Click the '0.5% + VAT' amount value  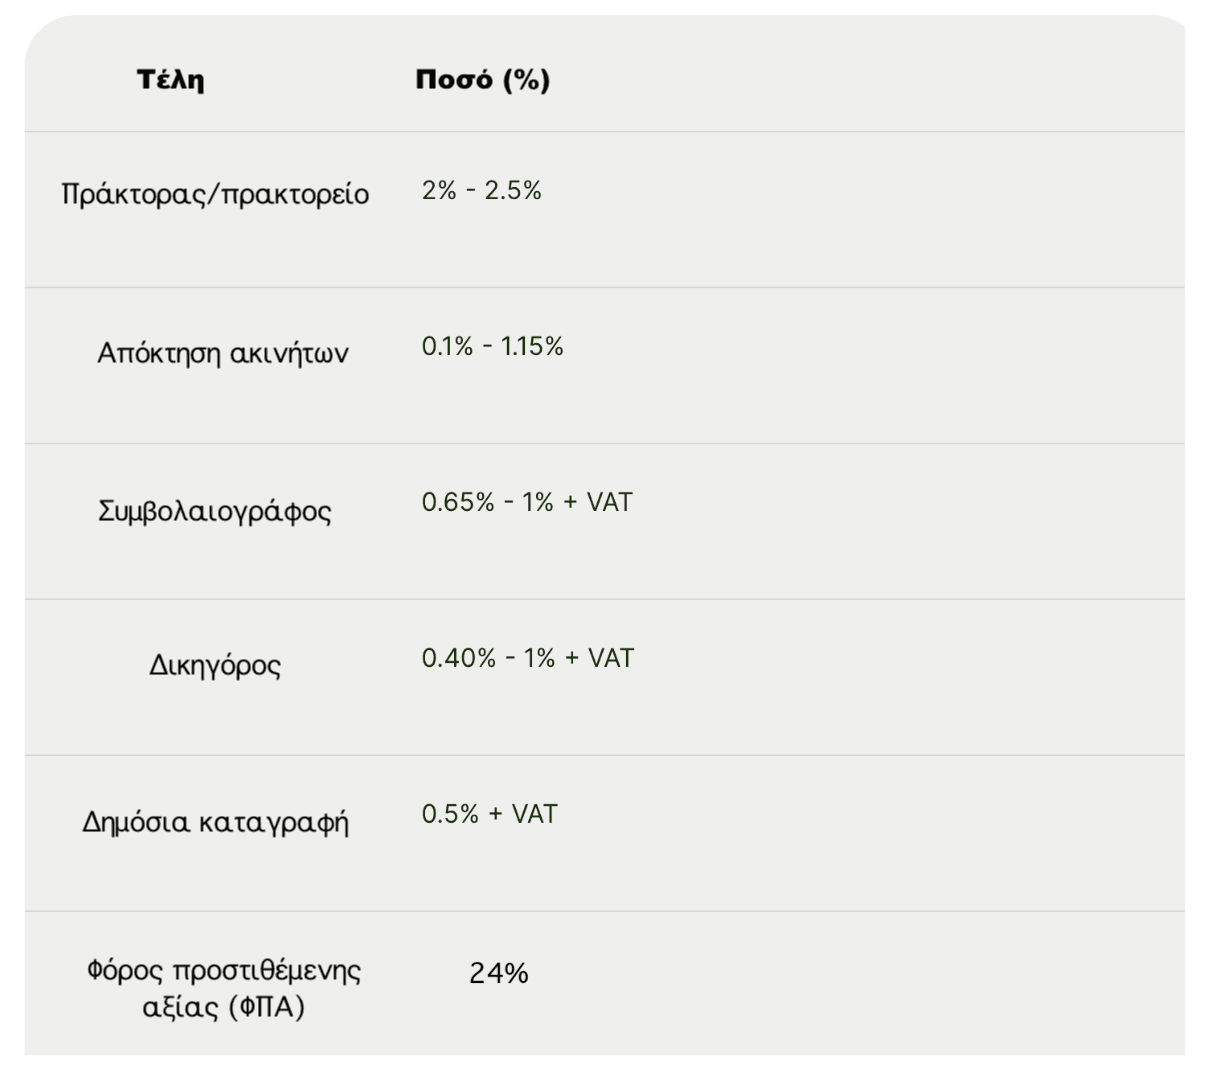tap(489, 815)
